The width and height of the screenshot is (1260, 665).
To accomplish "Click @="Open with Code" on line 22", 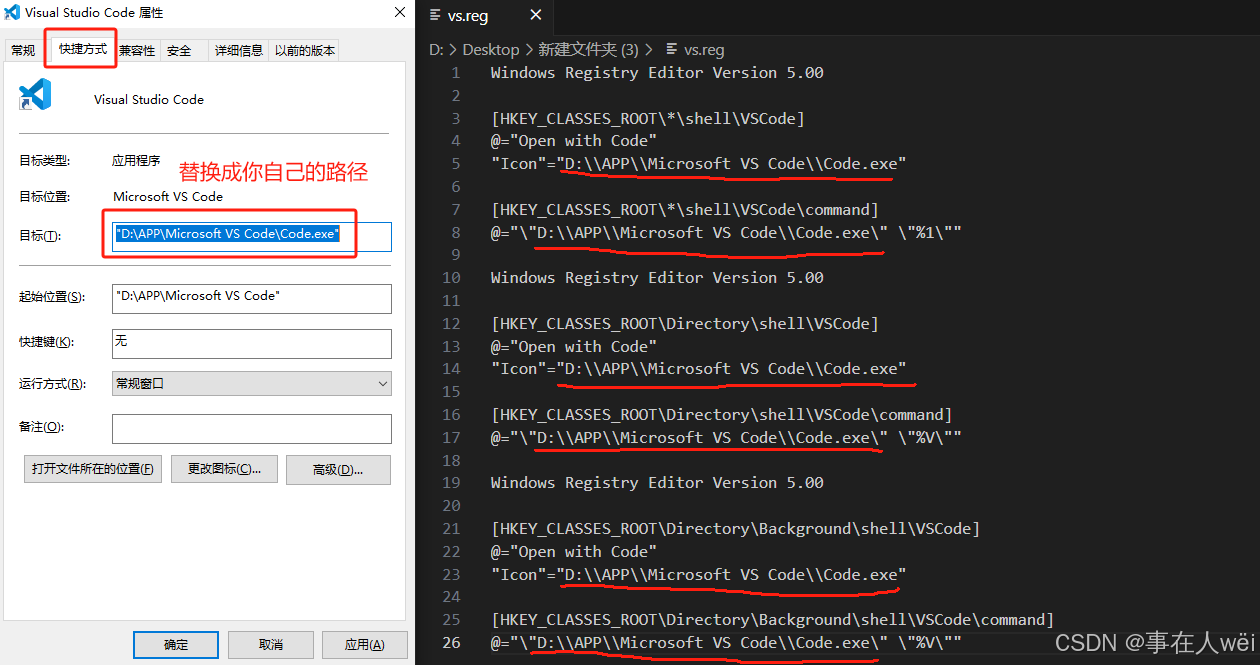I will [x=574, y=552].
